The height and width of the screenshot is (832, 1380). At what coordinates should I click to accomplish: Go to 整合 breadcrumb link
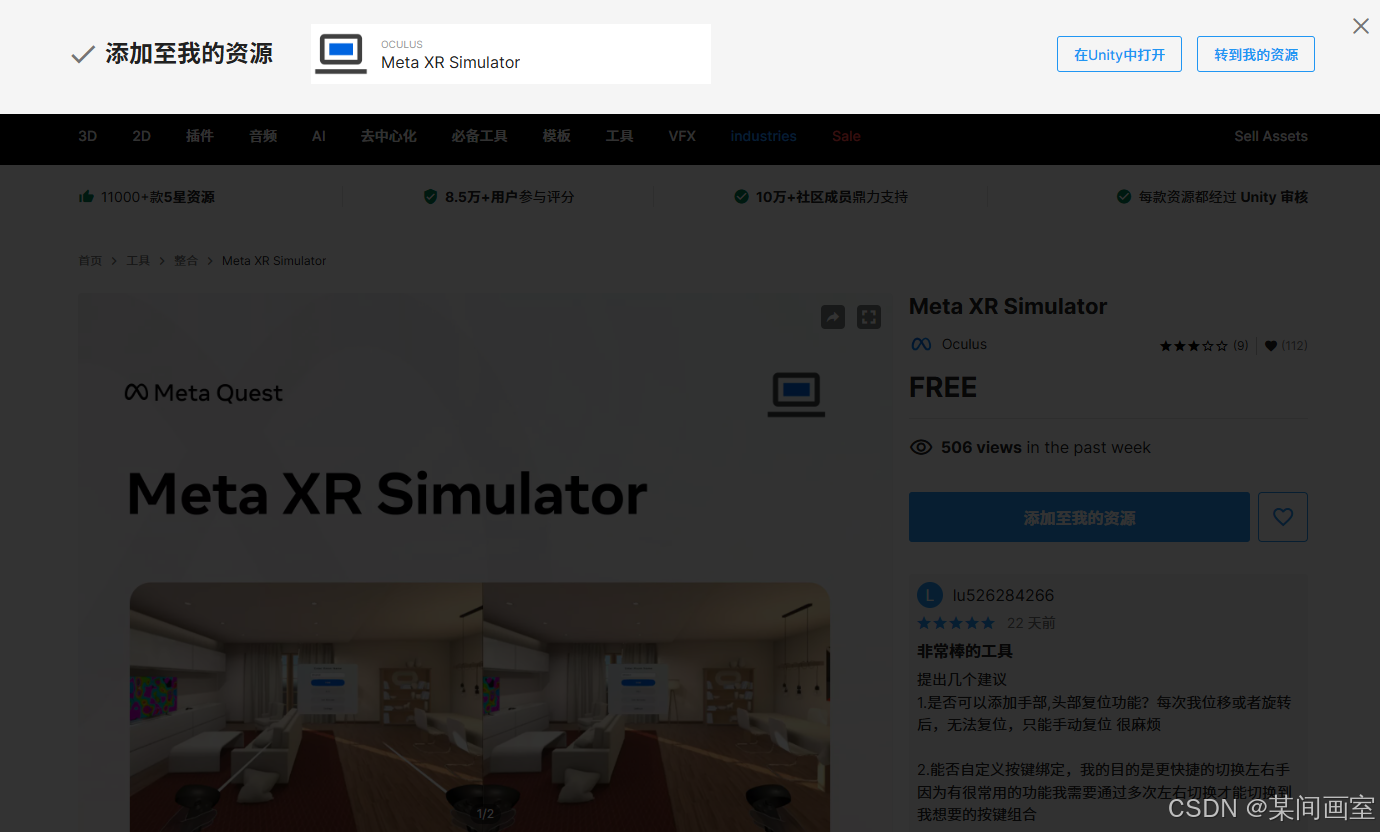(x=186, y=261)
